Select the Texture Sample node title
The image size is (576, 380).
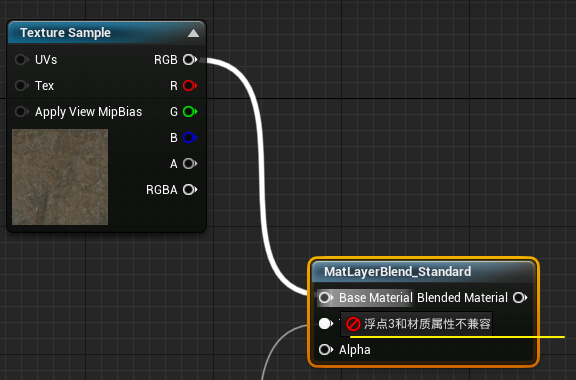[65, 33]
